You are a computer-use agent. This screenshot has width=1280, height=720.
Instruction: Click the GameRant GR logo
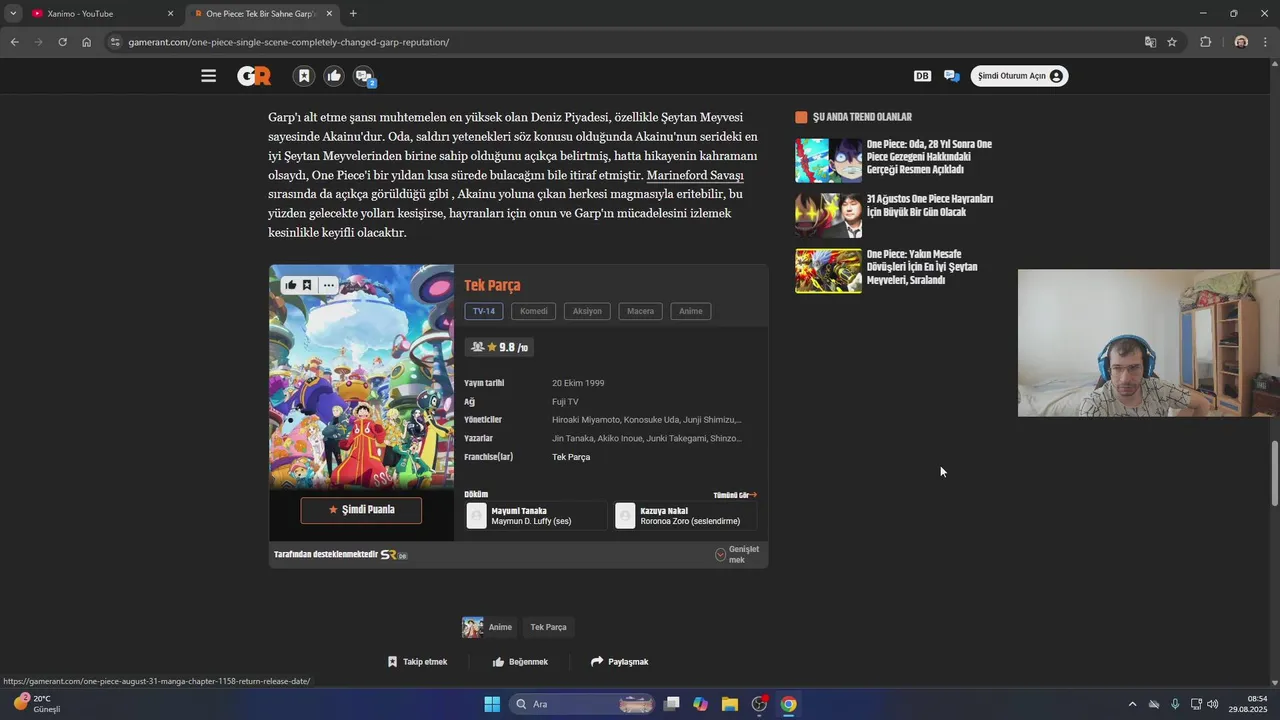(x=254, y=76)
